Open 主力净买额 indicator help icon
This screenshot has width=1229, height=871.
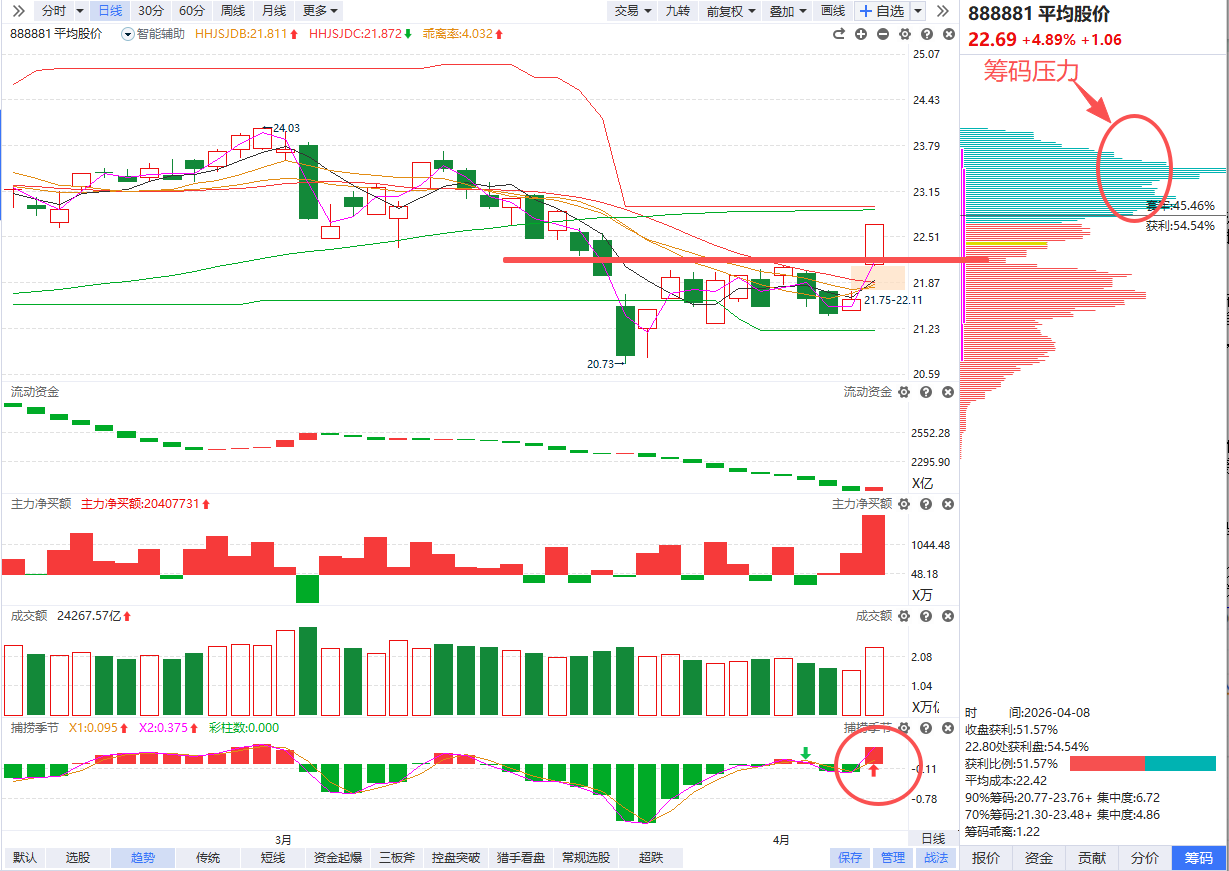[926, 504]
